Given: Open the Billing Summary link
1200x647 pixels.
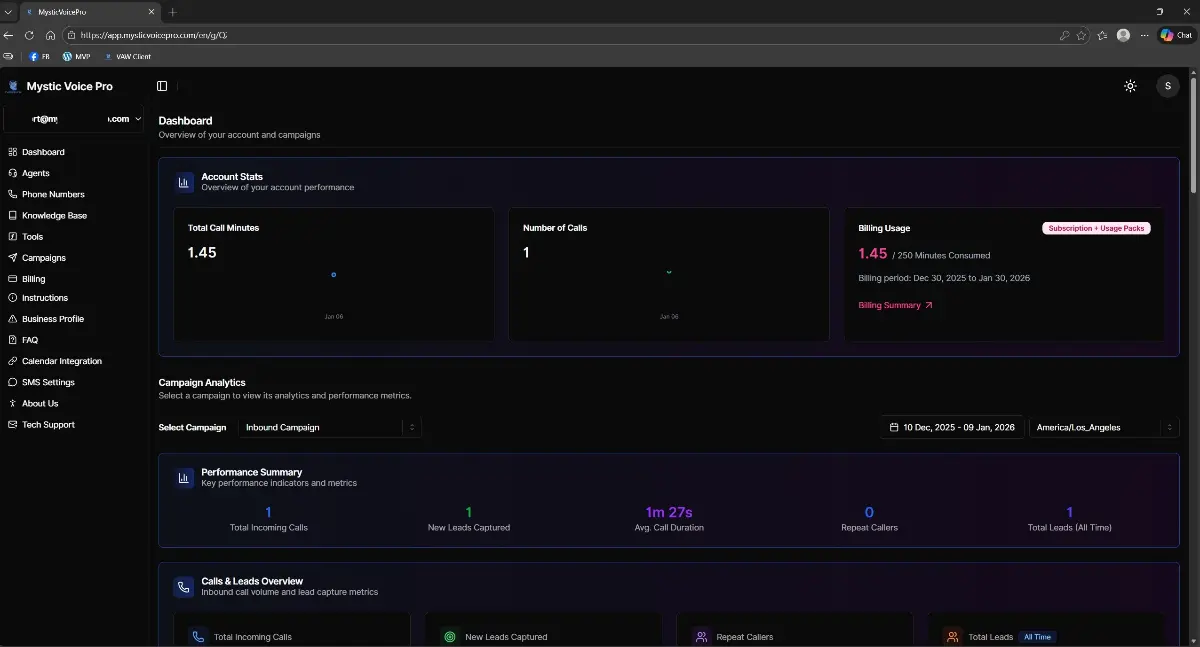Looking at the screenshot, I should tap(890, 305).
